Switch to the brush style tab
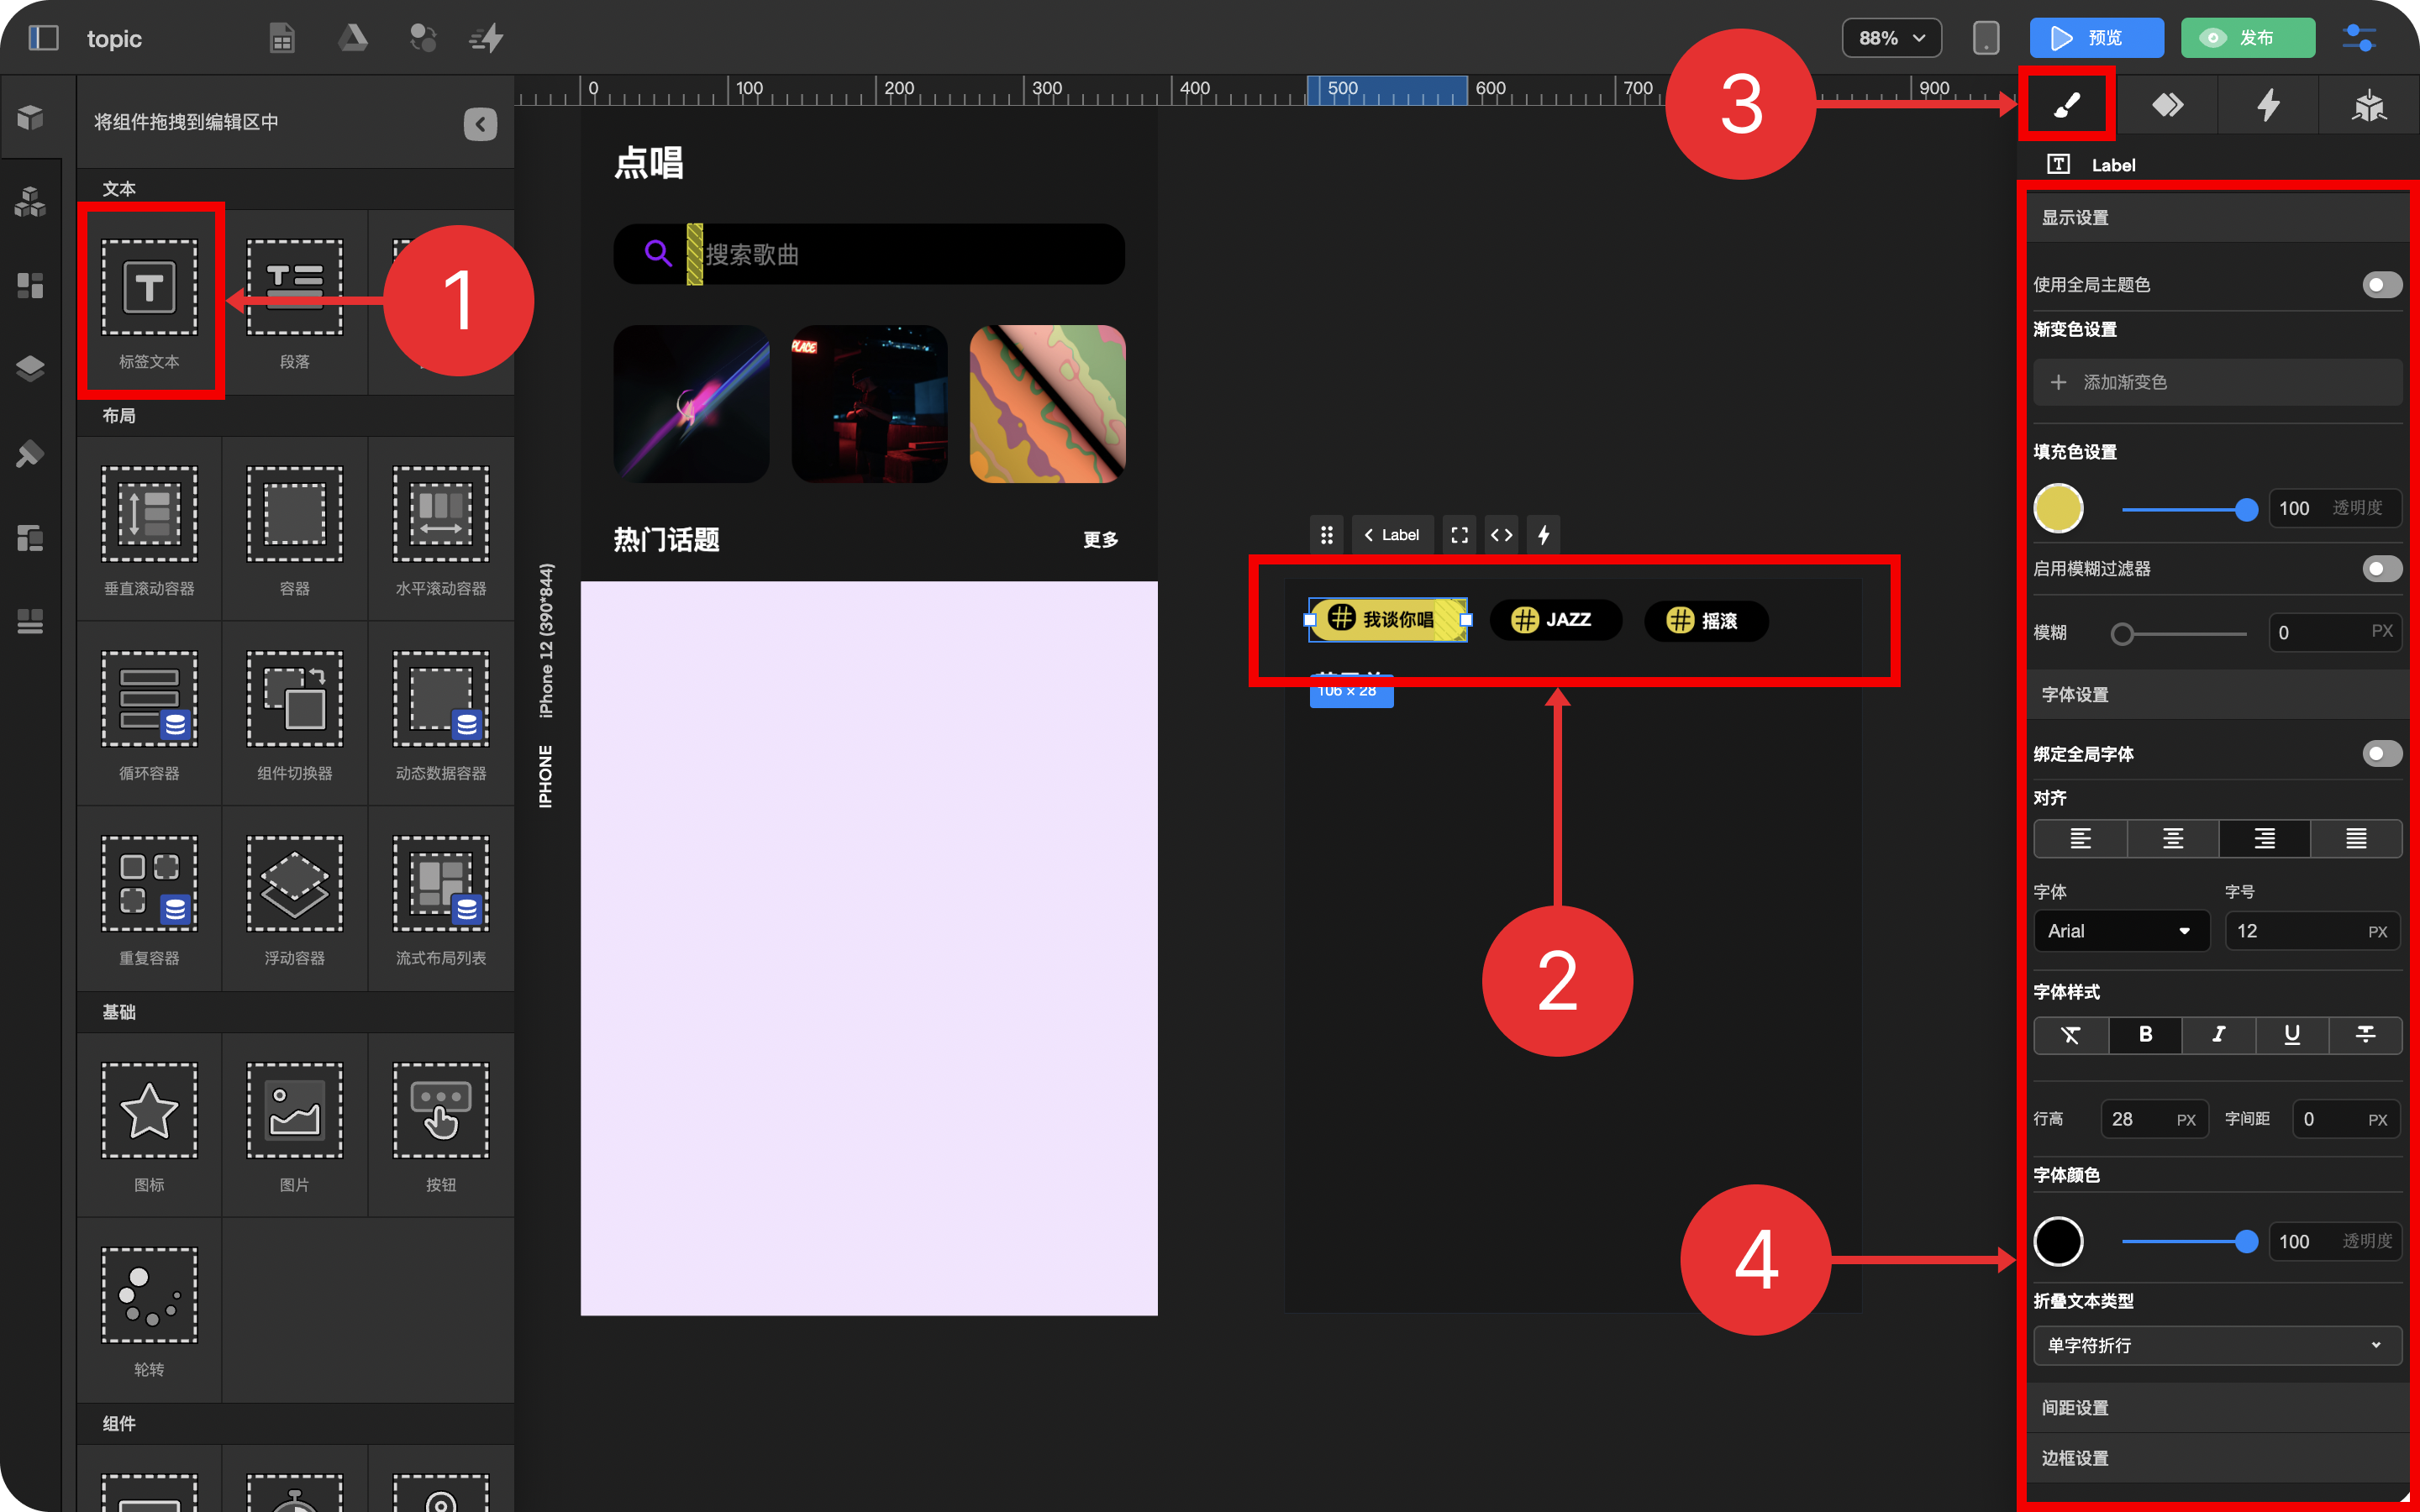2420x1512 pixels. tap(2067, 104)
